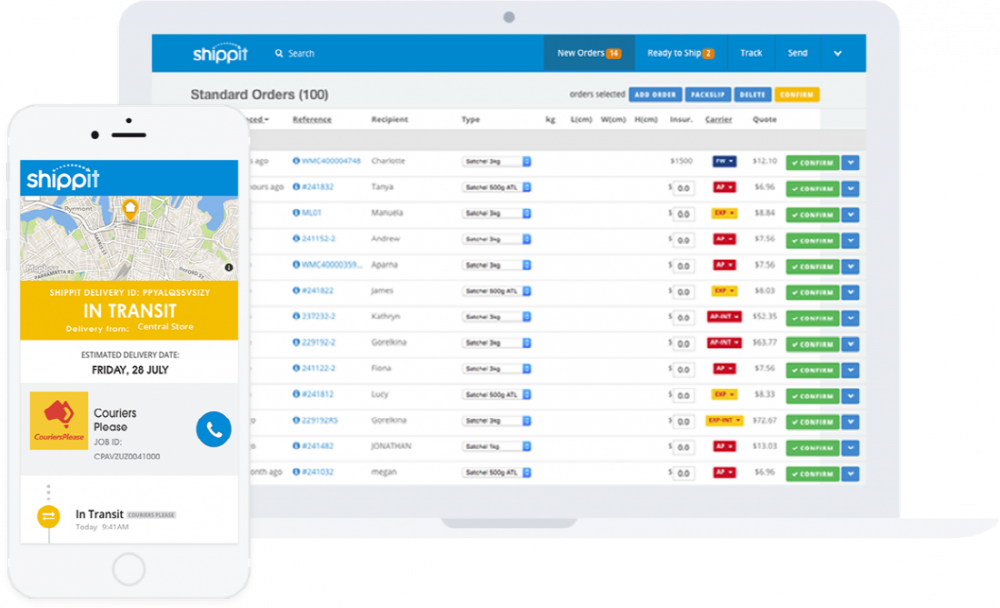The height and width of the screenshot is (608, 1000).
Task: Click the search magnifier icon
Action: [279, 54]
